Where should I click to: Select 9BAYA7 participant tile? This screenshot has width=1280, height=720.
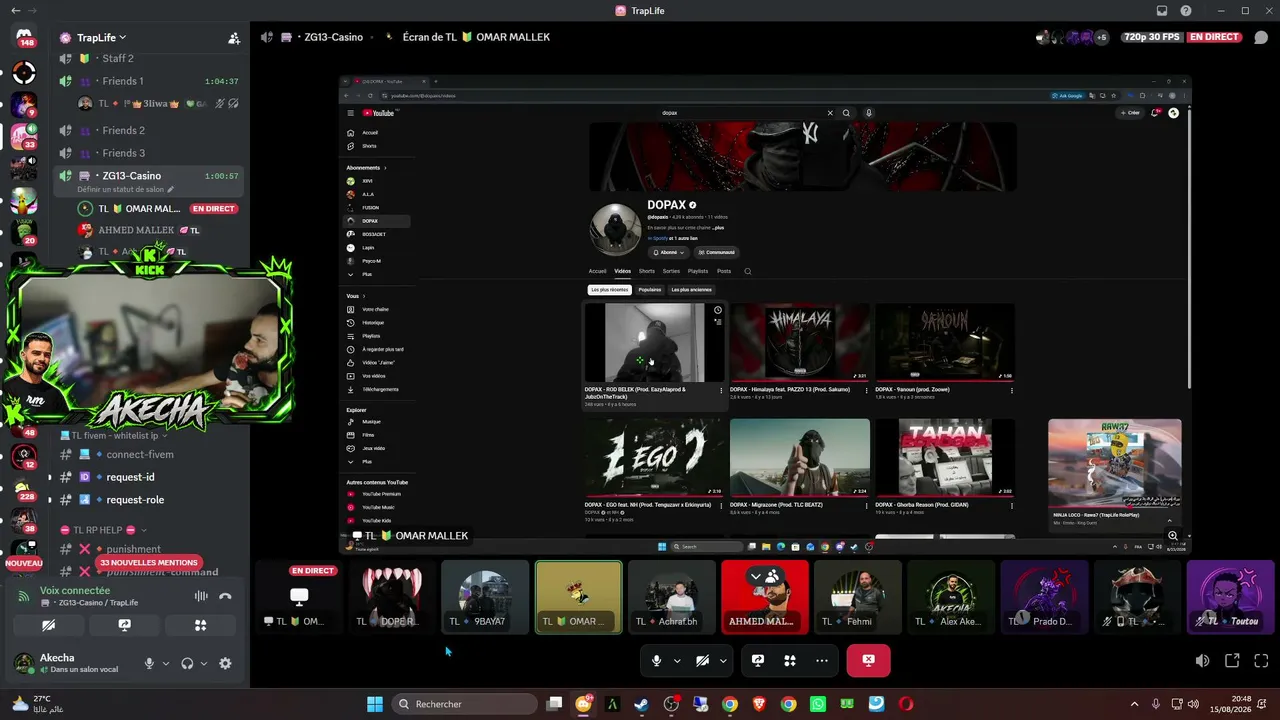[485, 597]
